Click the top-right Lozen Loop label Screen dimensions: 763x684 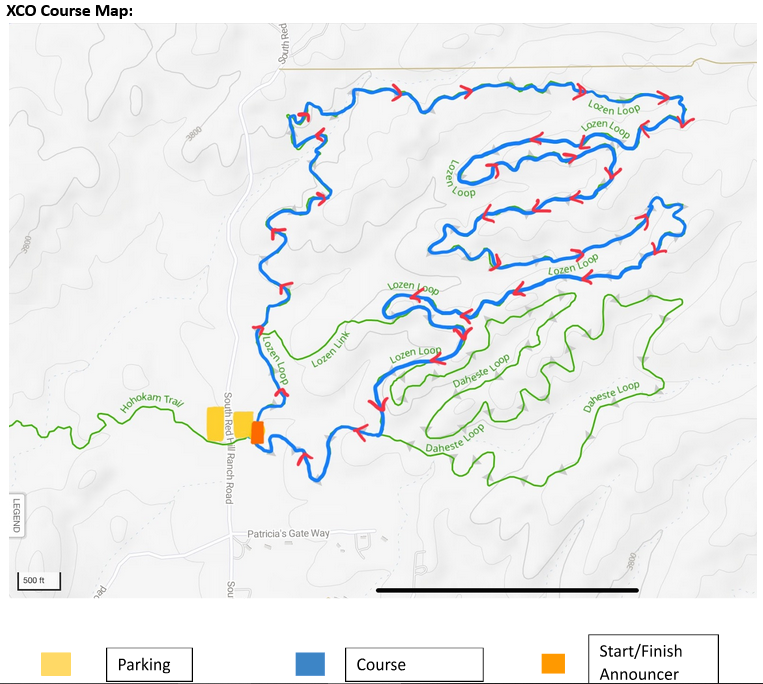(x=613, y=107)
